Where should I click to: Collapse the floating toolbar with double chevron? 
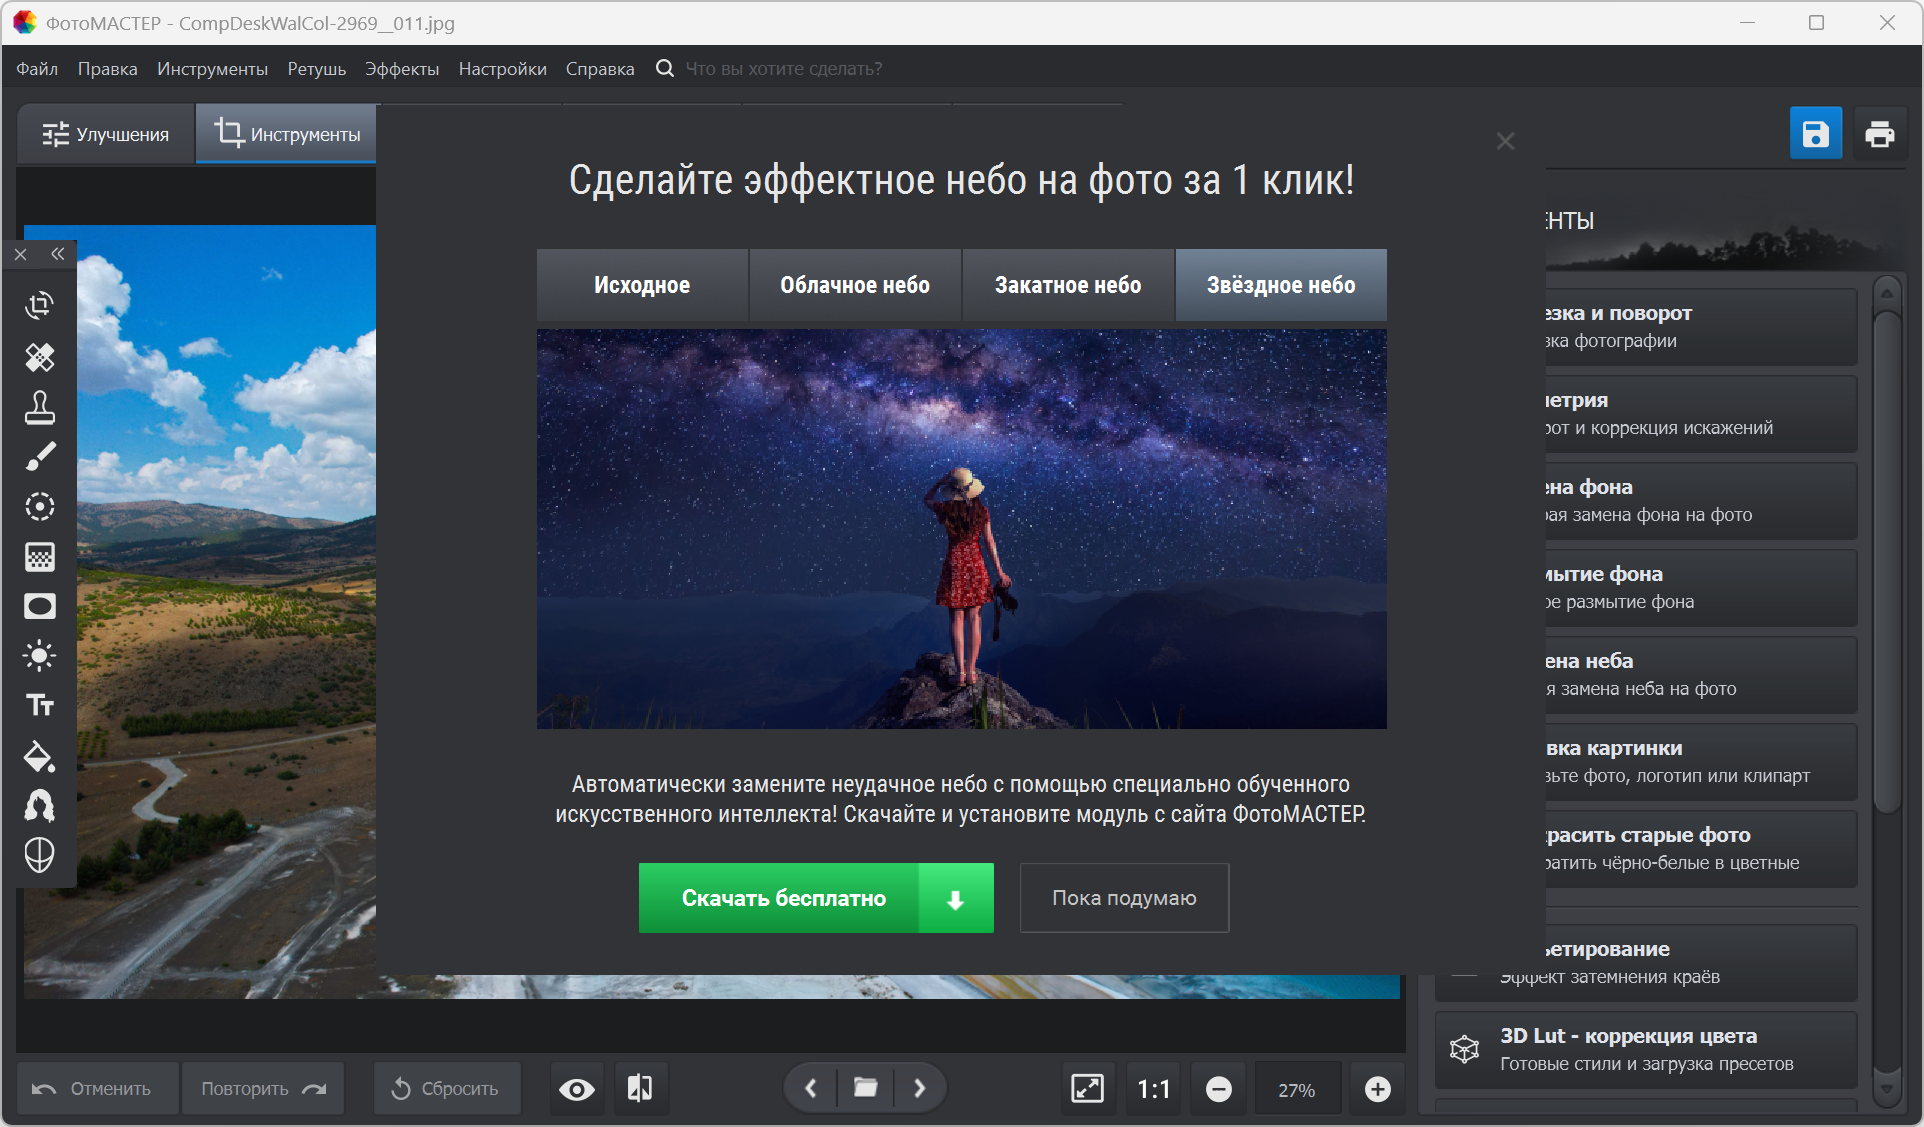coord(58,254)
